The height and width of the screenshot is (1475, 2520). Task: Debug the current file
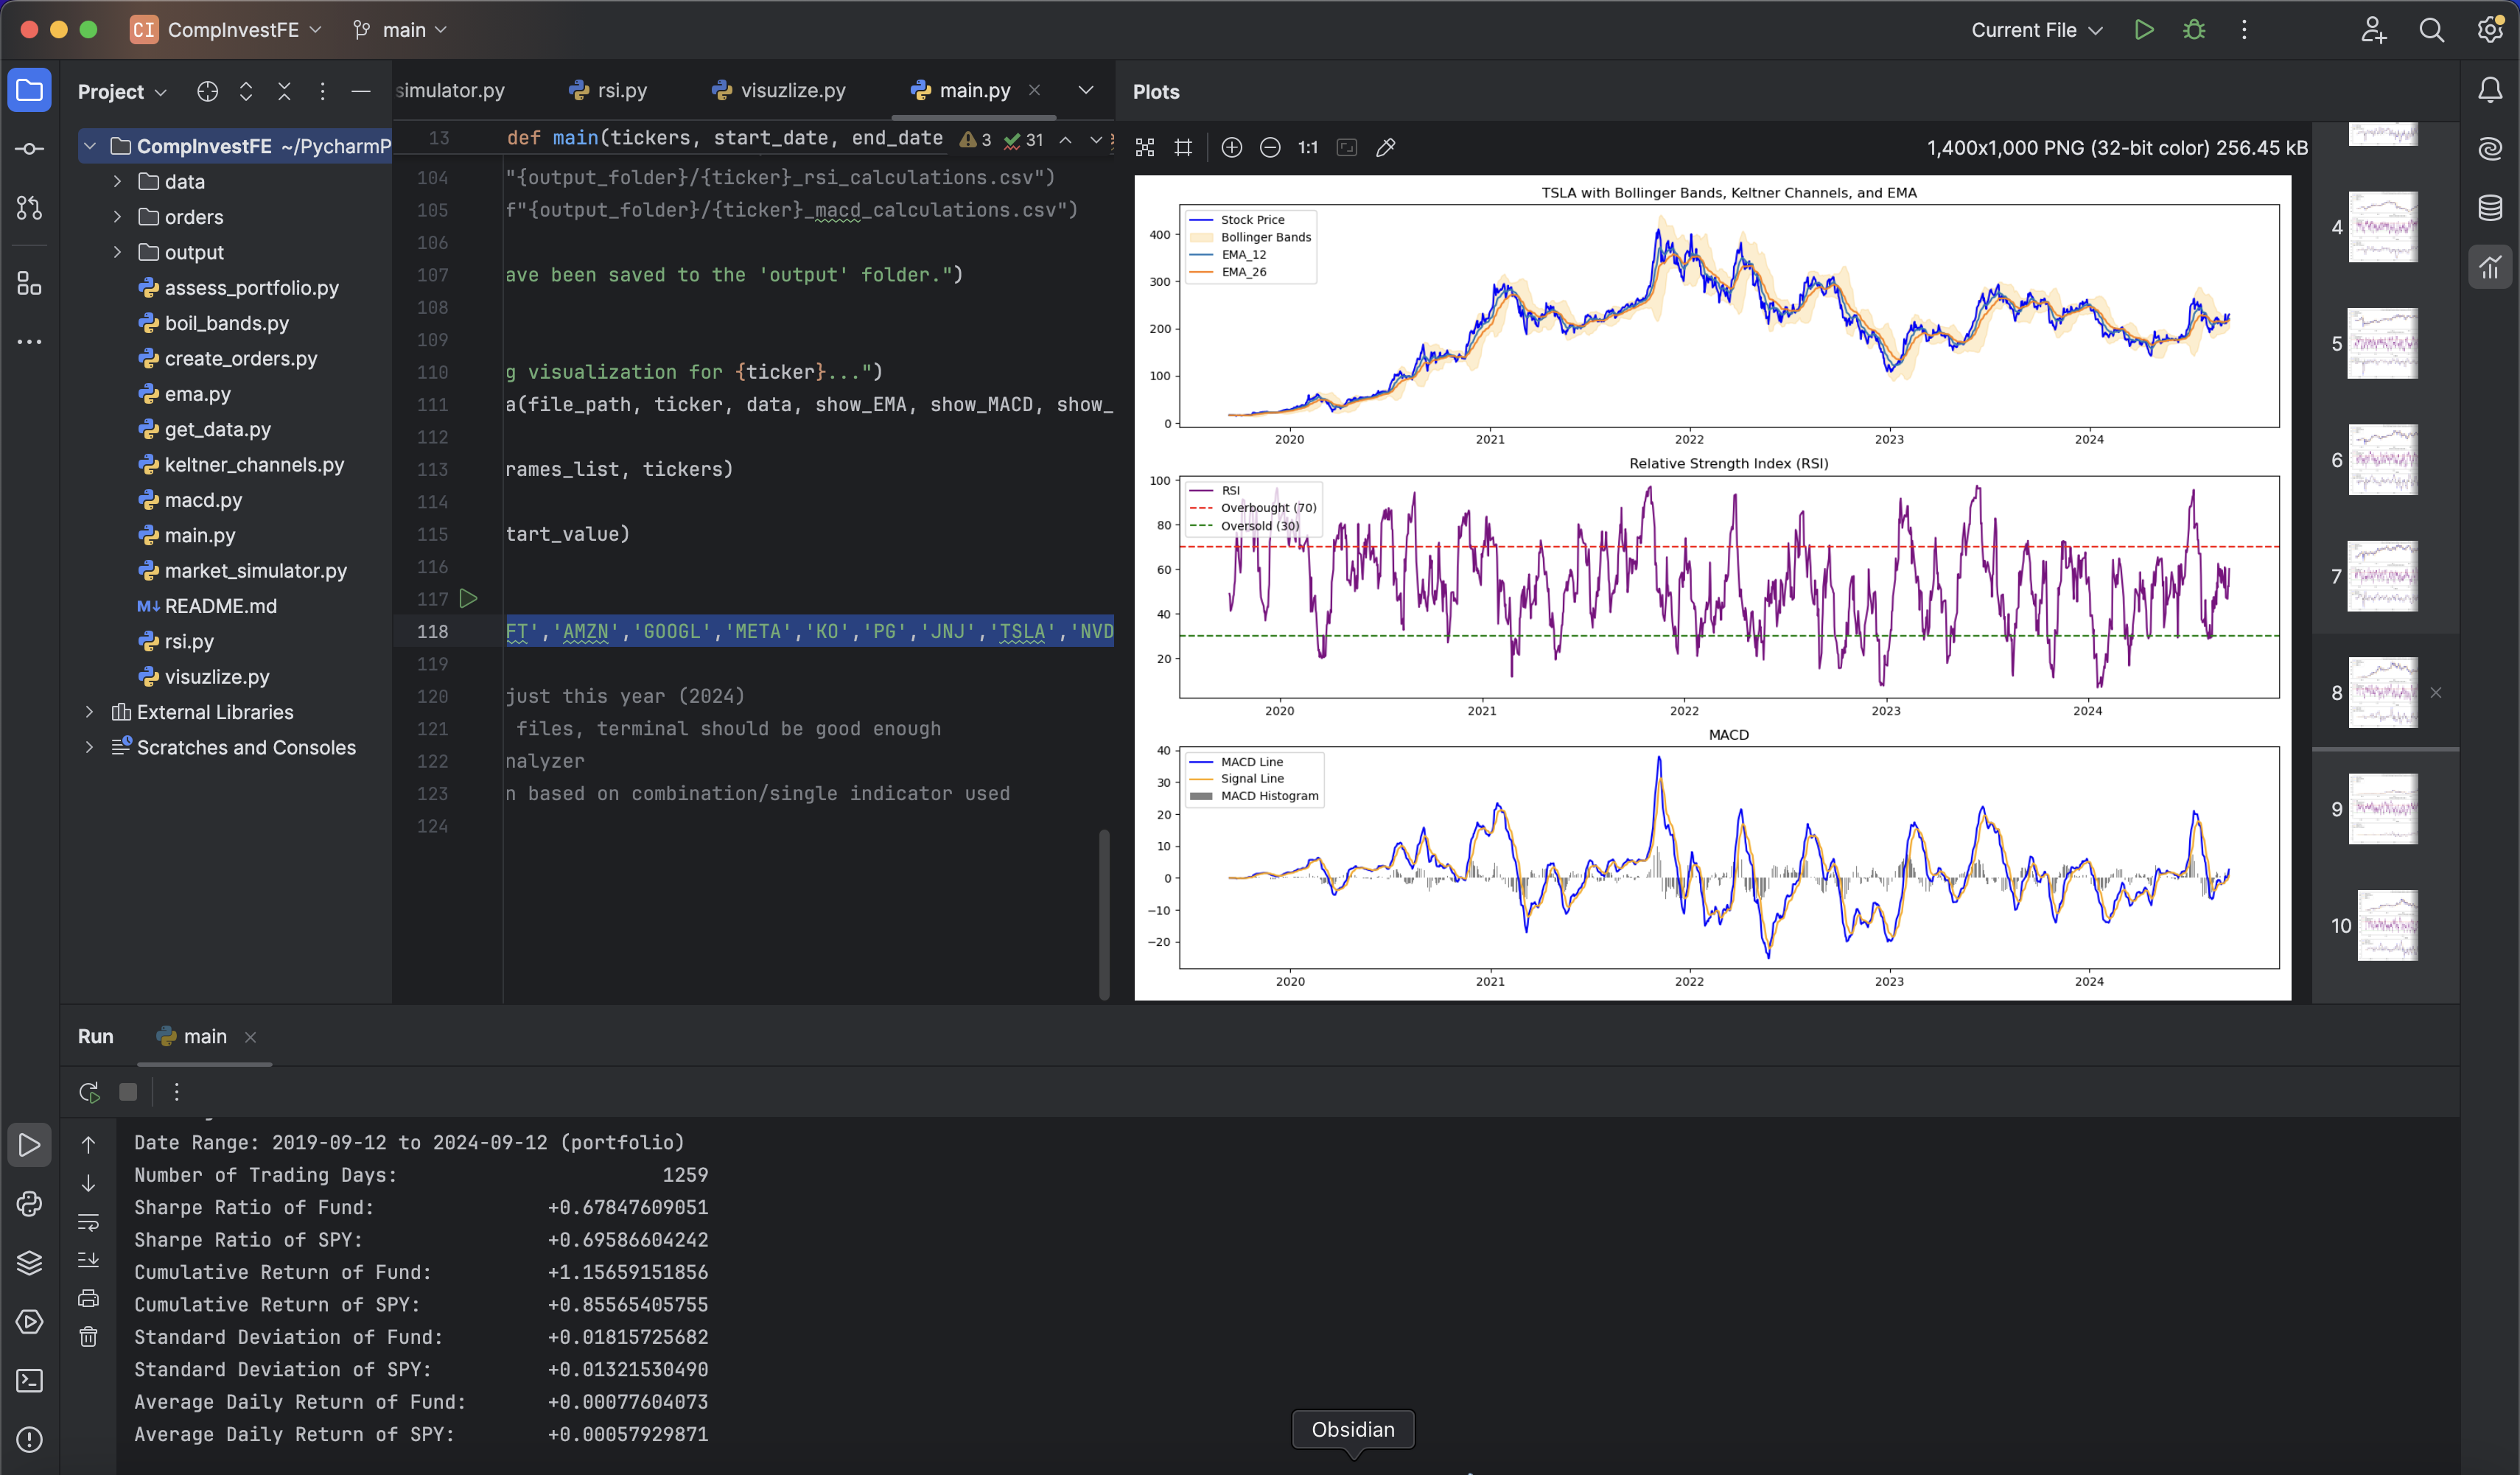click(2194, 30)
